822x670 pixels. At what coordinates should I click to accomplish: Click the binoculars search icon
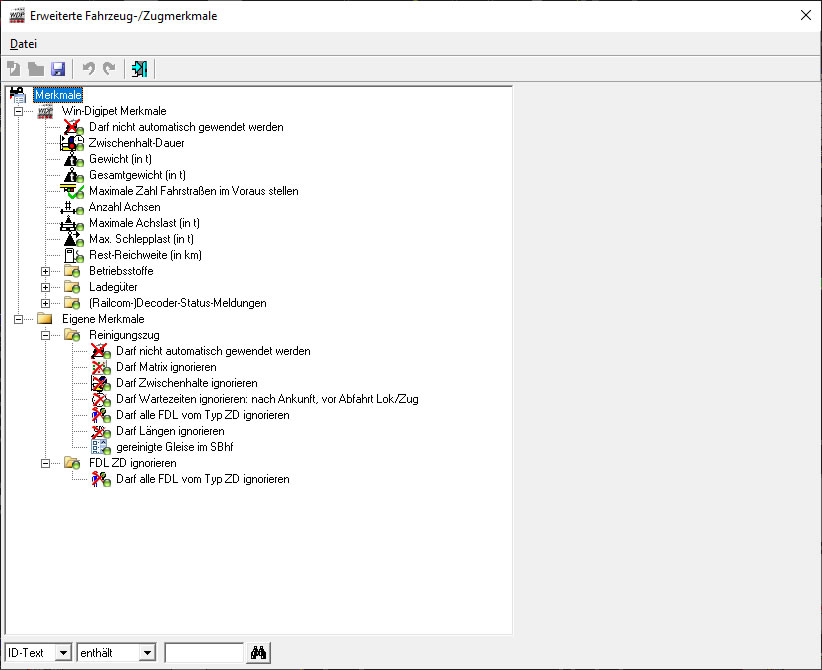point(258,653)
